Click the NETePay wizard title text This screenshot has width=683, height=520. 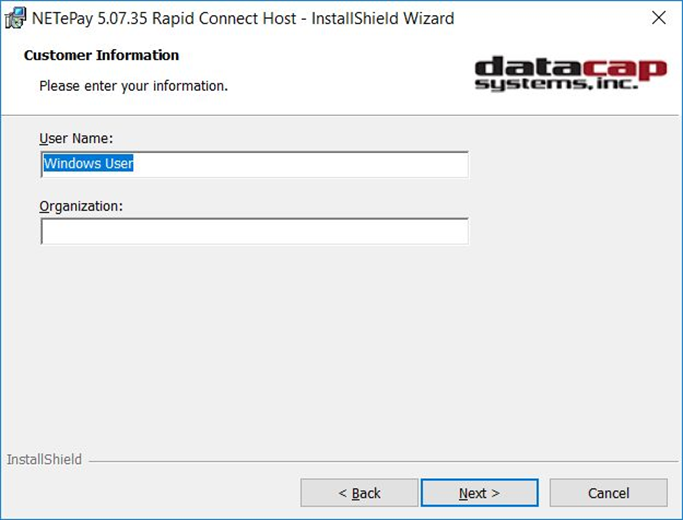tap(243, 18)
